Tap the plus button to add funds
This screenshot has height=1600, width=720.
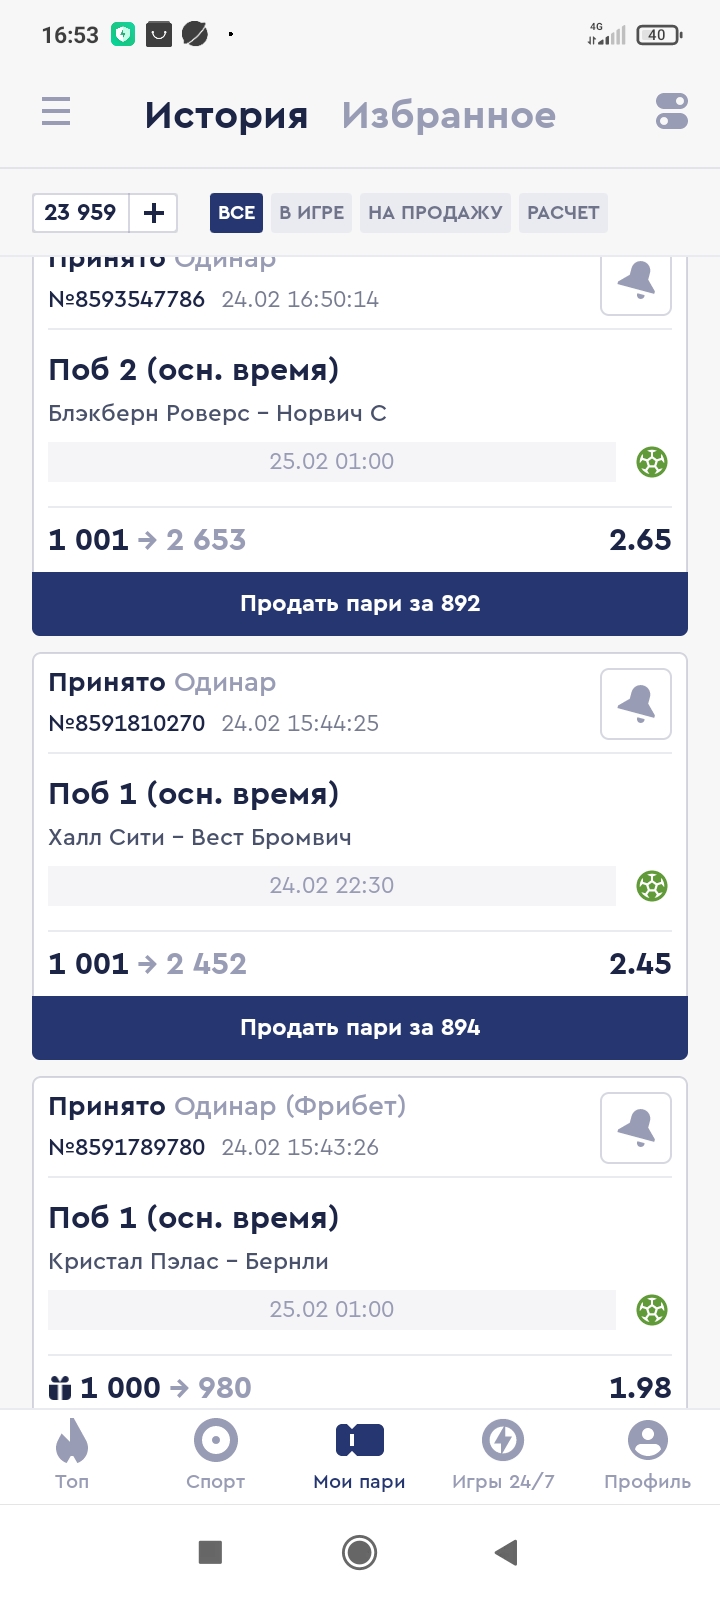click(154, 213)
